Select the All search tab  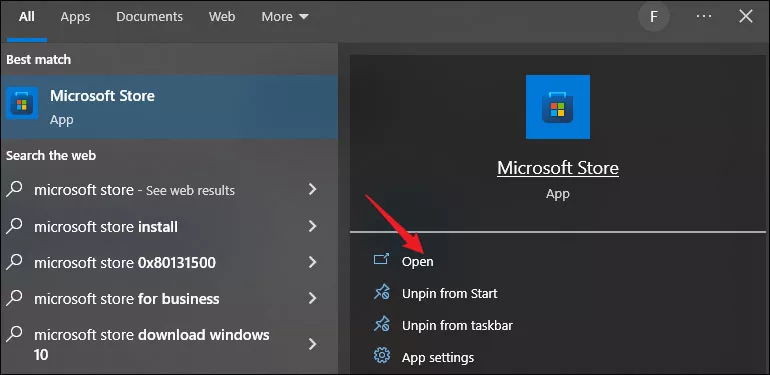(x=27, y=17)
